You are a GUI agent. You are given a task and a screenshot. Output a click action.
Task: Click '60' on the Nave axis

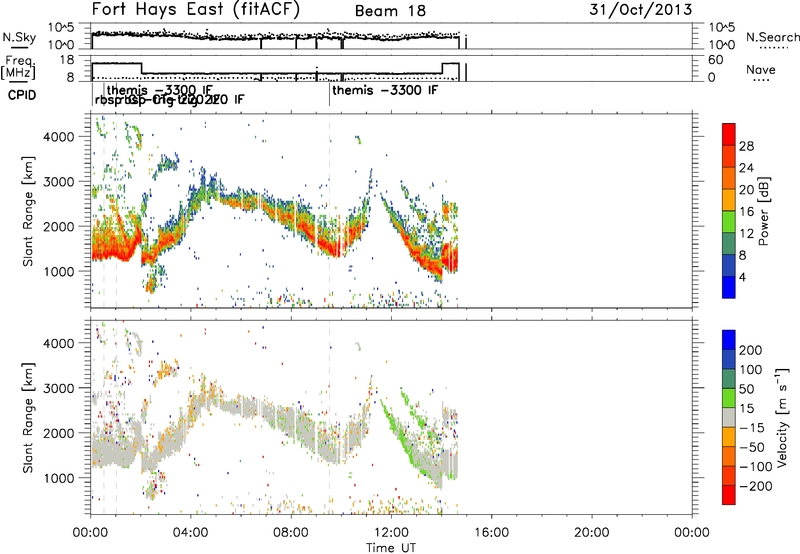pyautogui.click(x=715, y=60)
